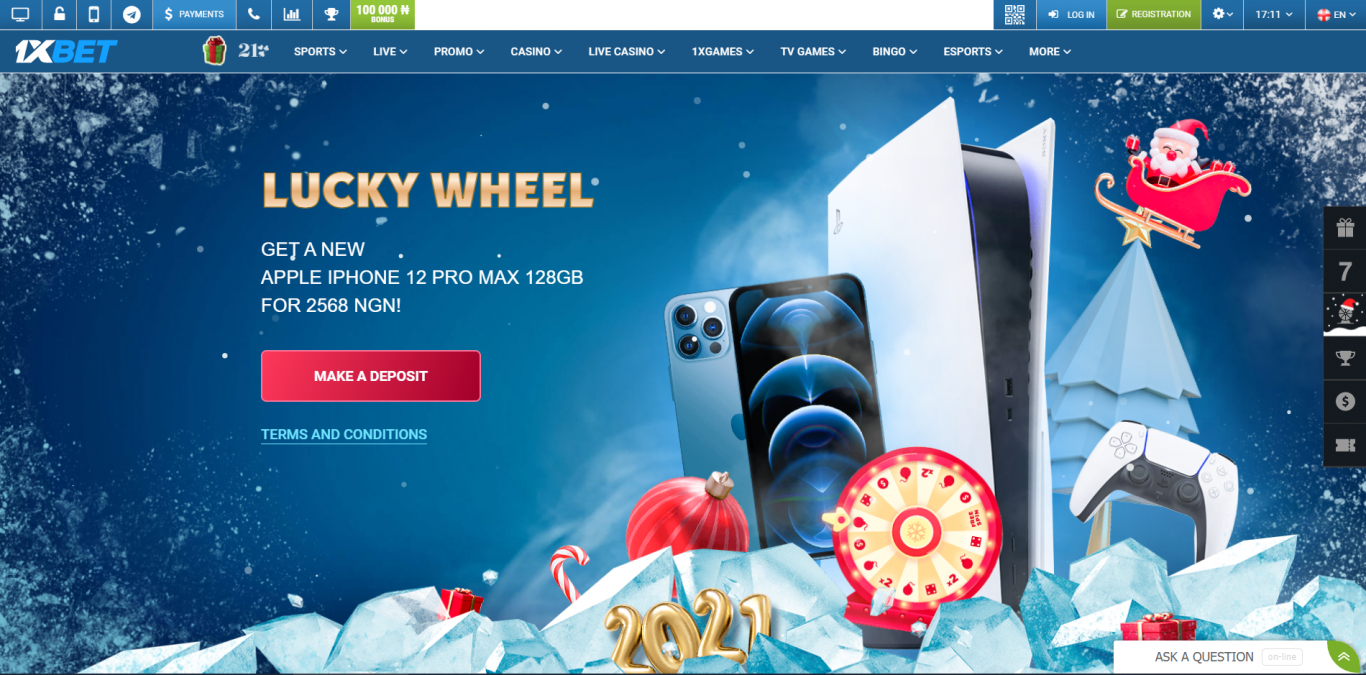The height and width of the screenshot is (675, 1366).
Task: Open the CASINO menu
Action: coord(536,51)
